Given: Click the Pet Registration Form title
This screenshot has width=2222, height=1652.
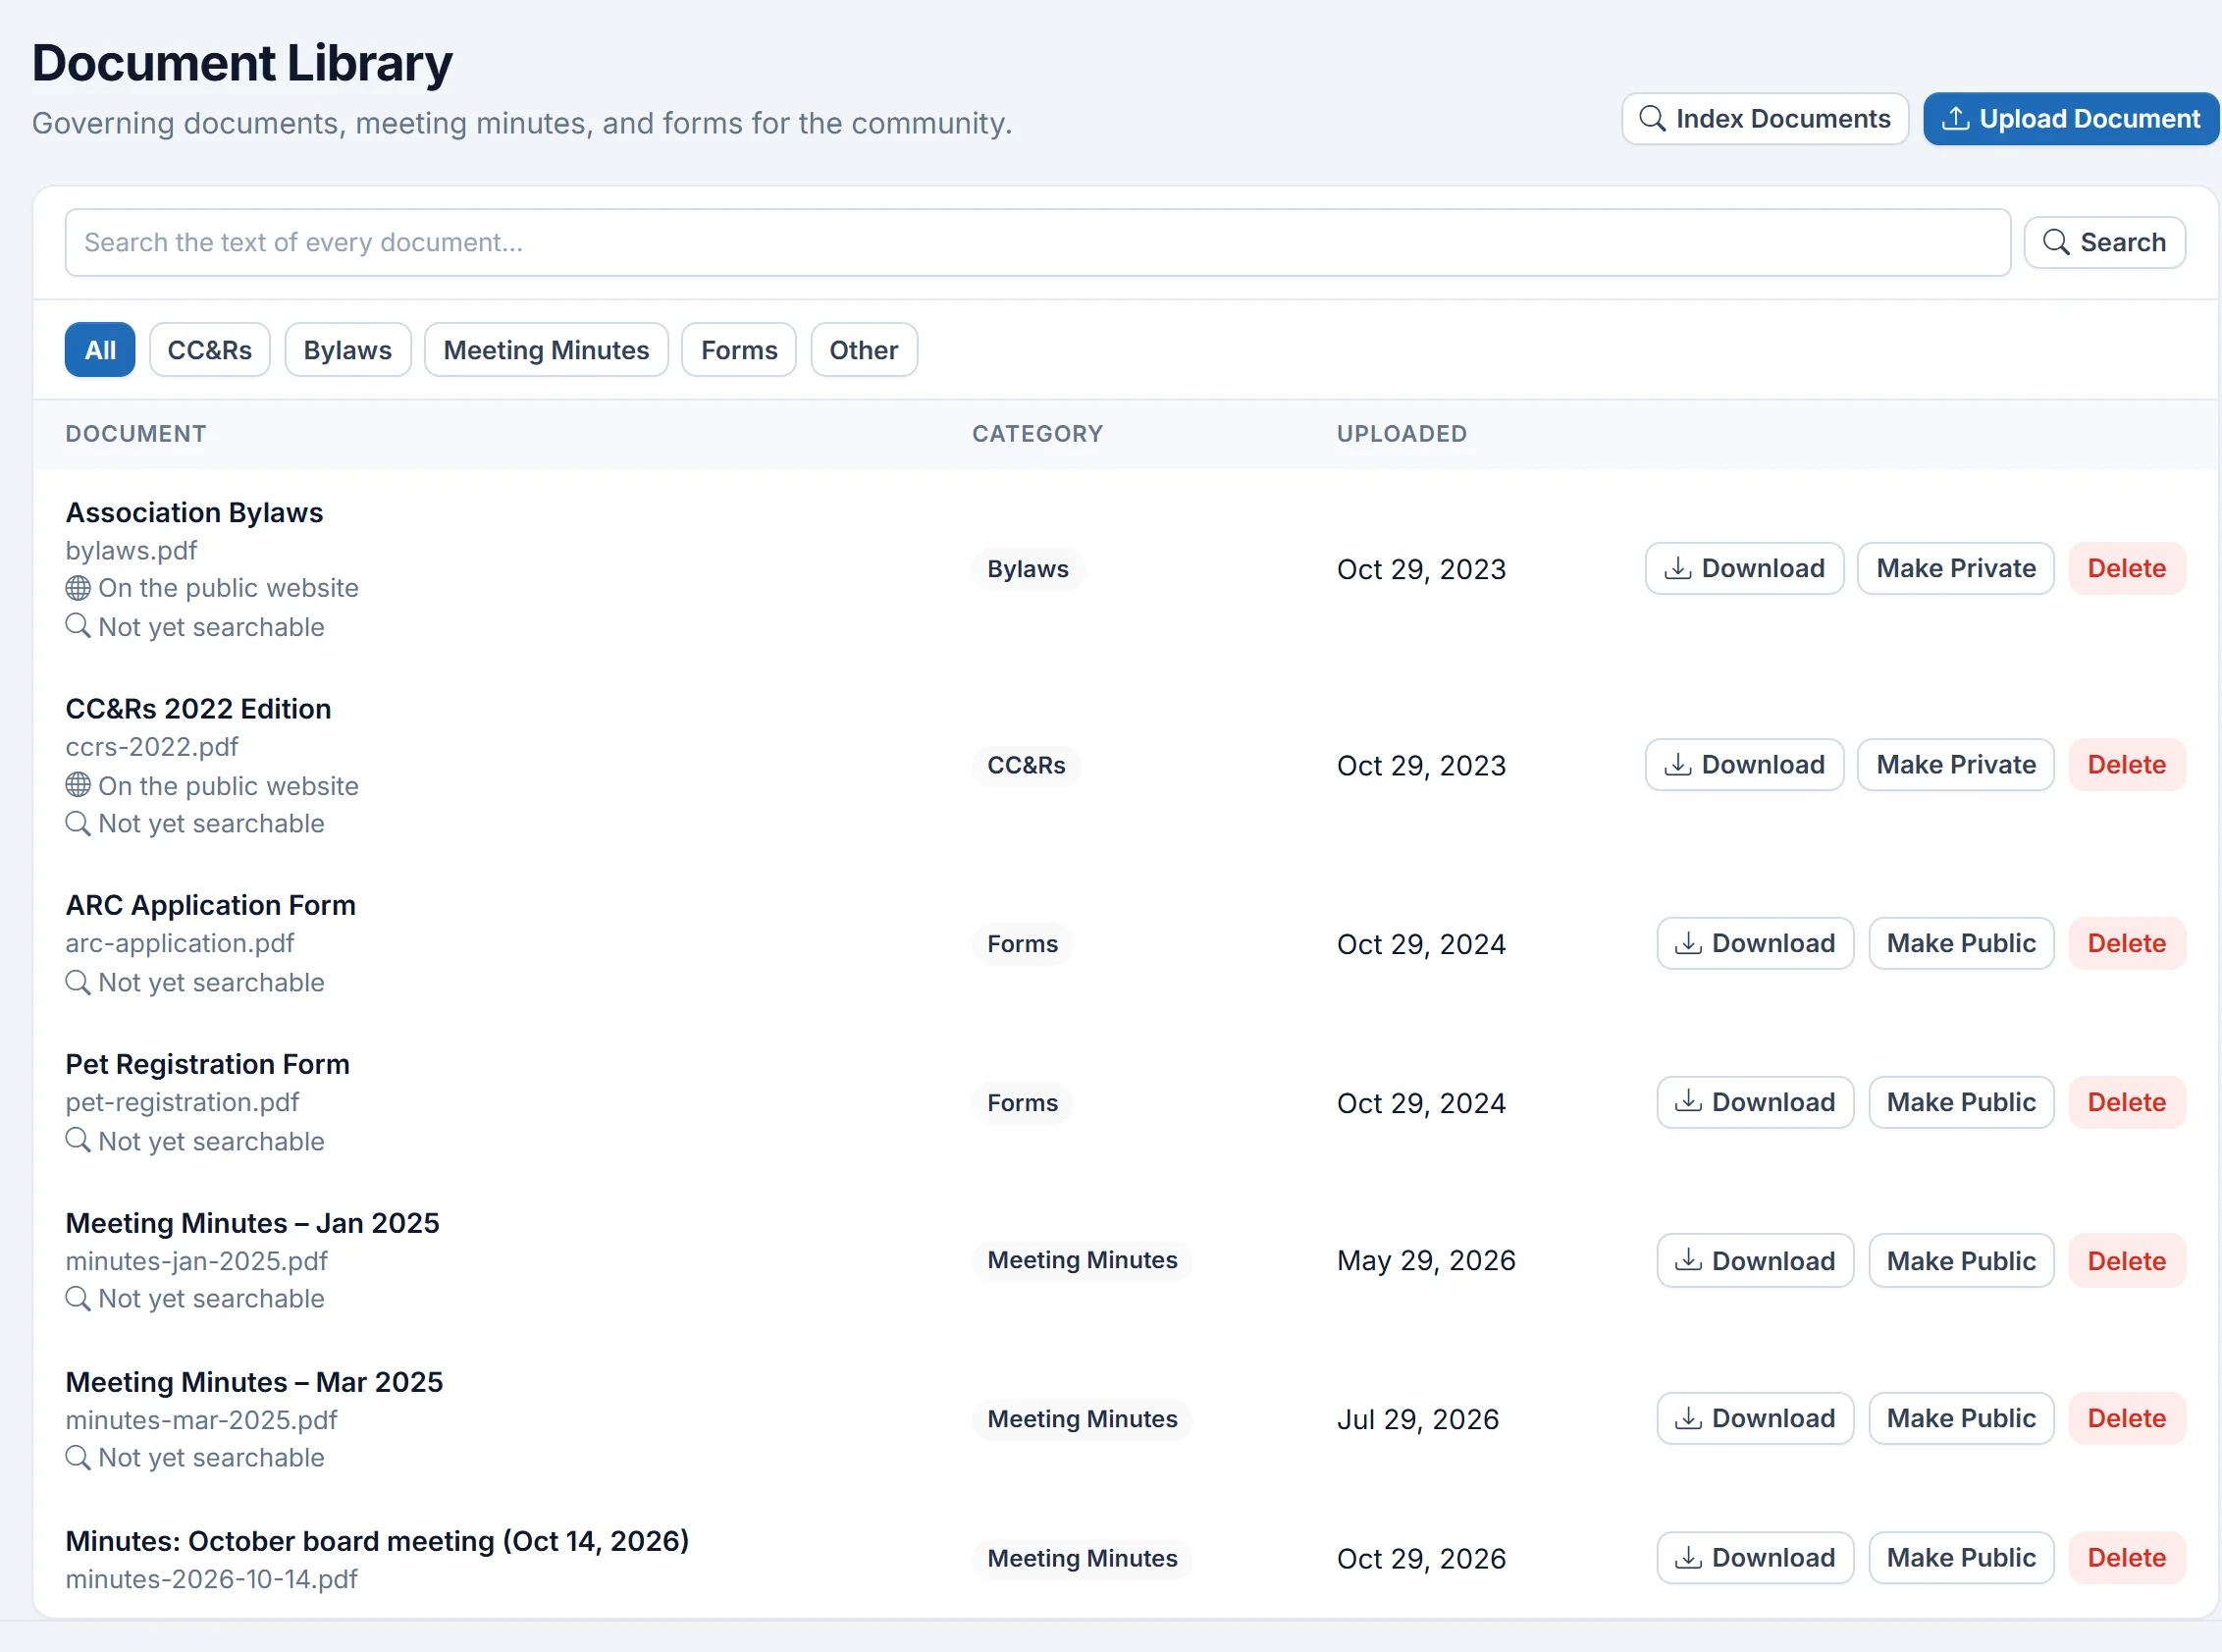Looking at the screenshot, I should [207, 1064].
